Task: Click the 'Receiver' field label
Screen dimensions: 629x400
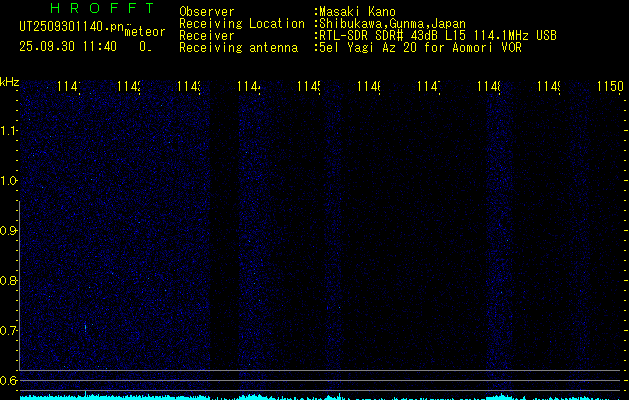Action: point(207,36)
